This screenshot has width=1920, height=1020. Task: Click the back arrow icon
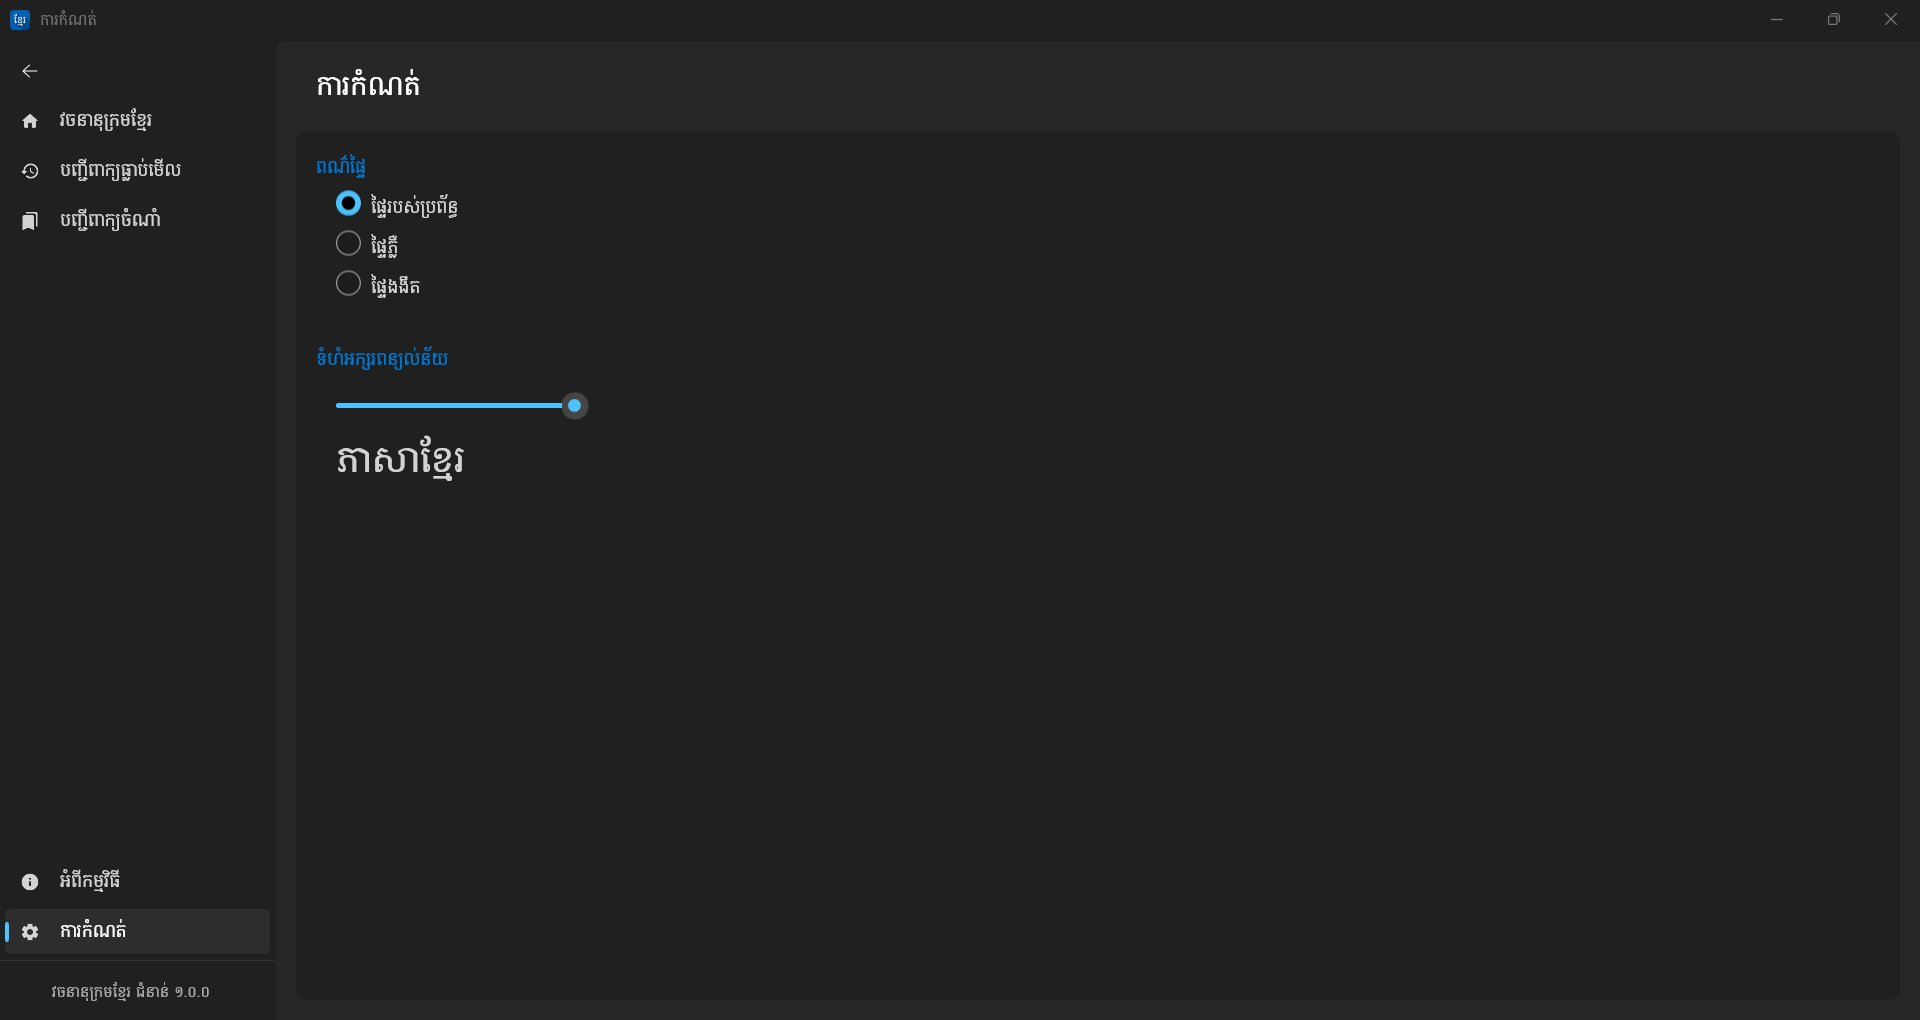point(30,71)
